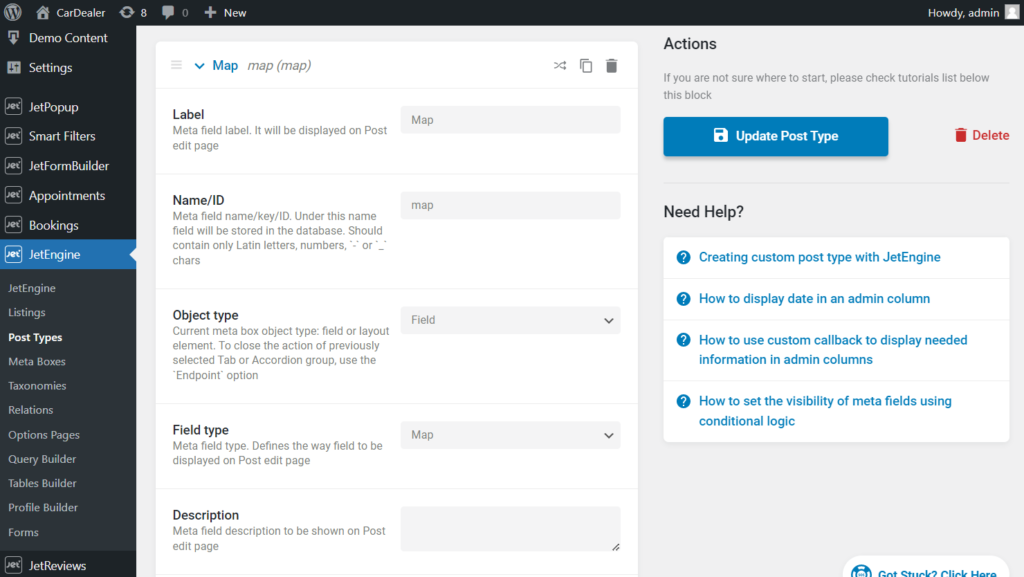
Task: Open the New content menu
Action: pos(225,12)
